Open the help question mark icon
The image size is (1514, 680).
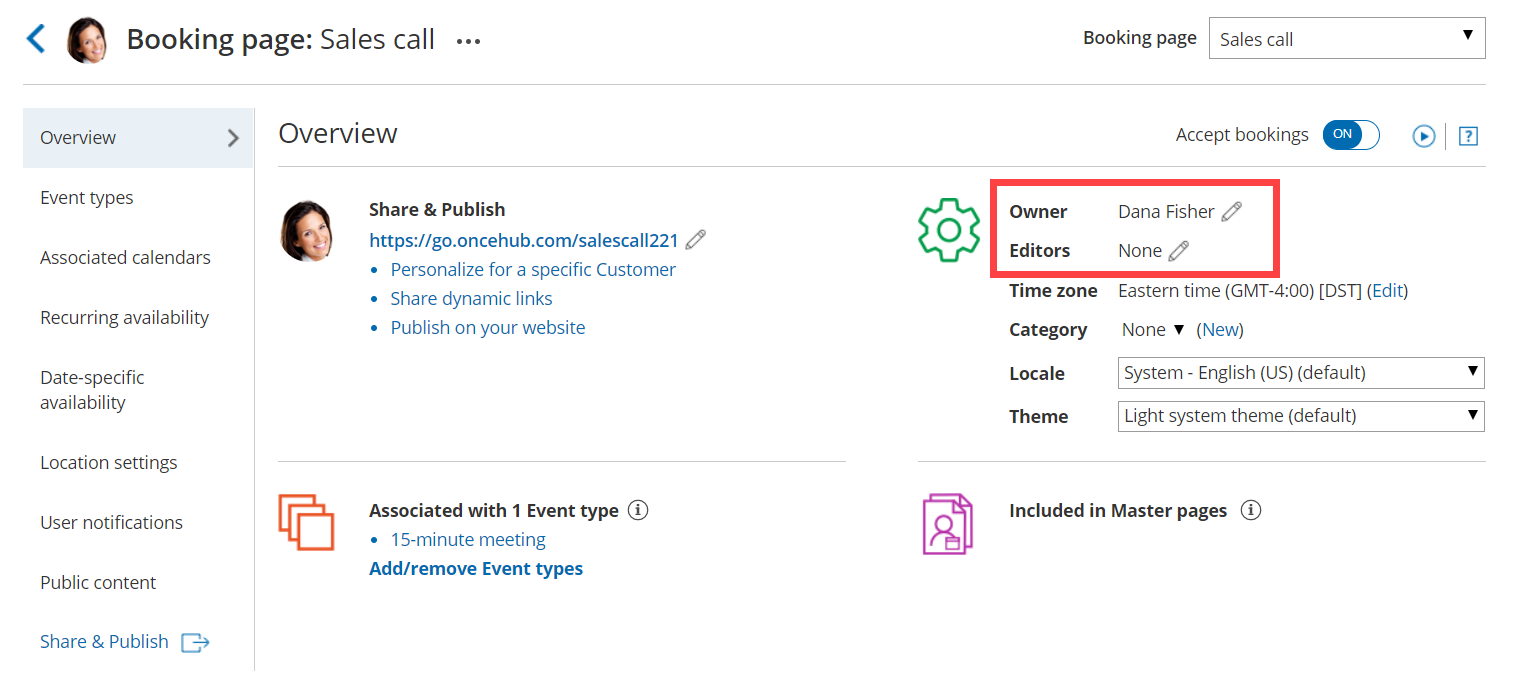tap(1468, 136)
